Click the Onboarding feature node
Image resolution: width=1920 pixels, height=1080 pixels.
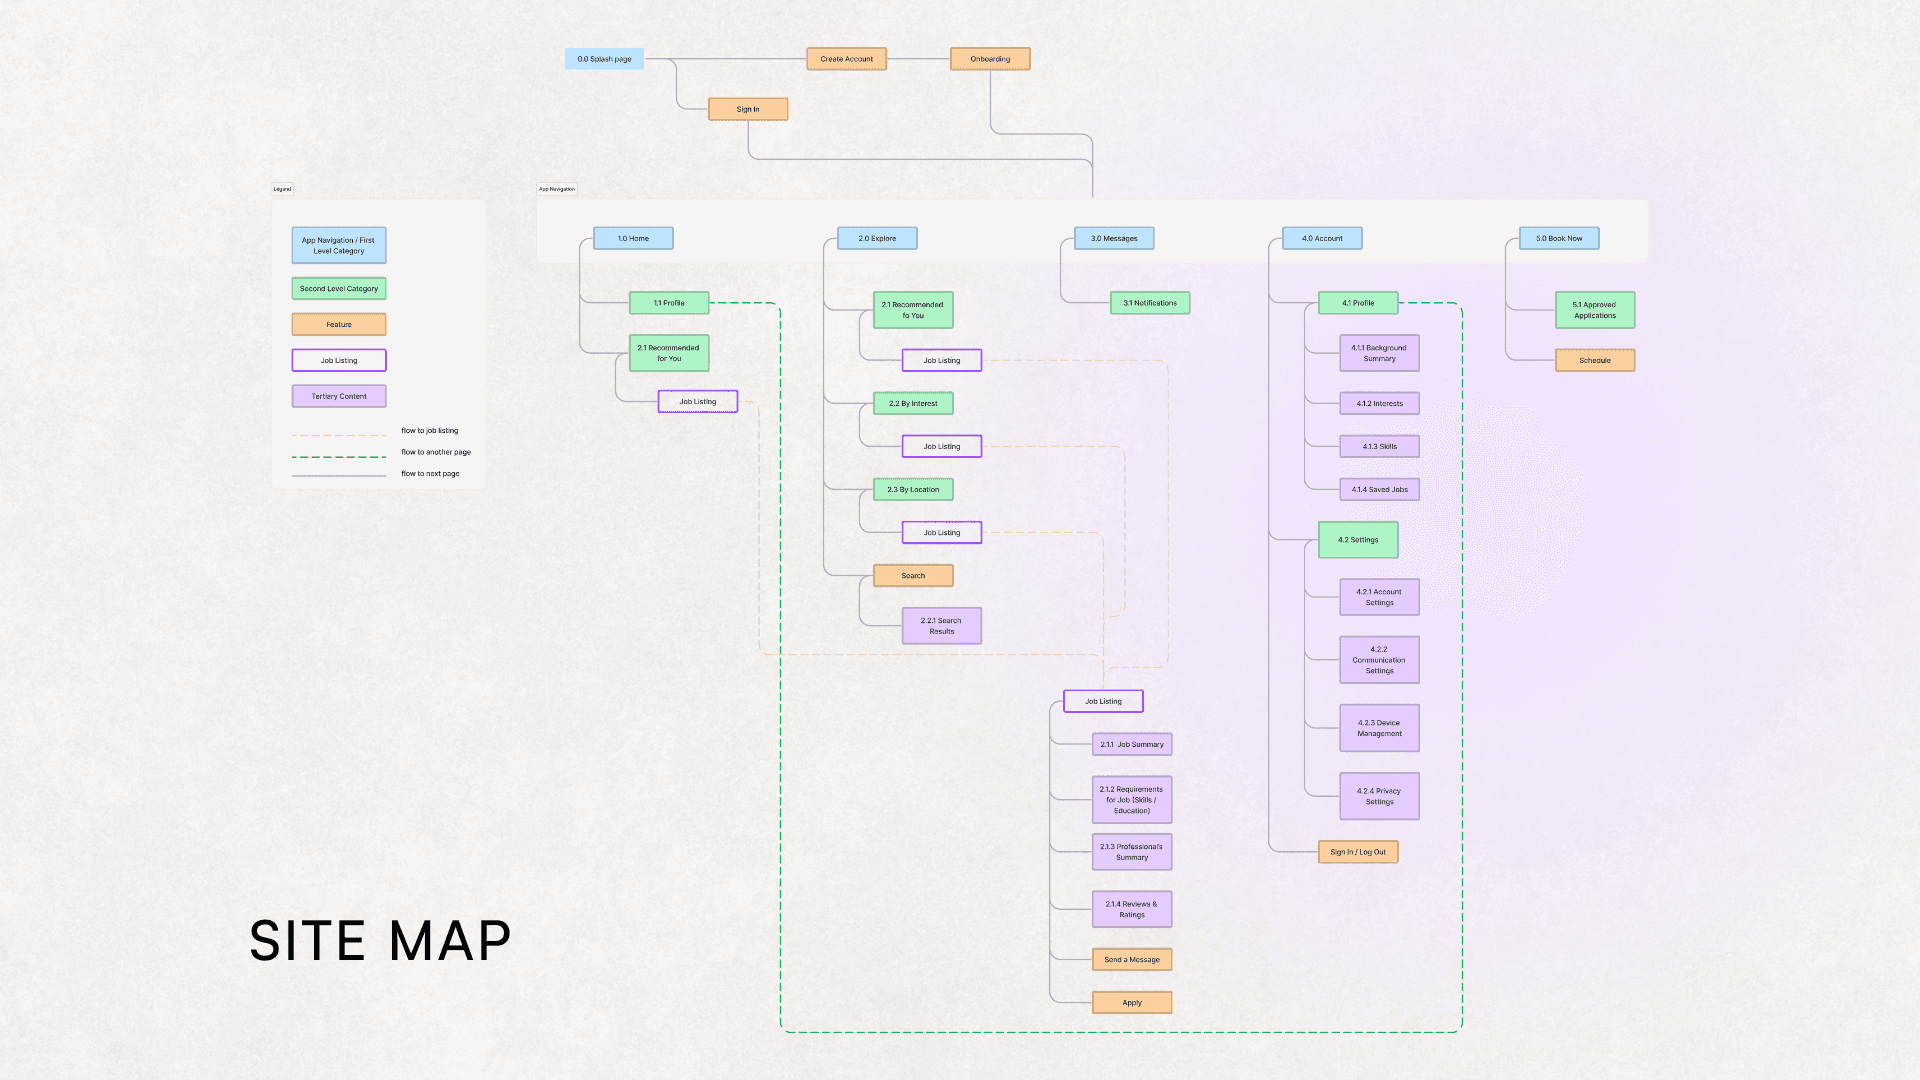point(989,59)
